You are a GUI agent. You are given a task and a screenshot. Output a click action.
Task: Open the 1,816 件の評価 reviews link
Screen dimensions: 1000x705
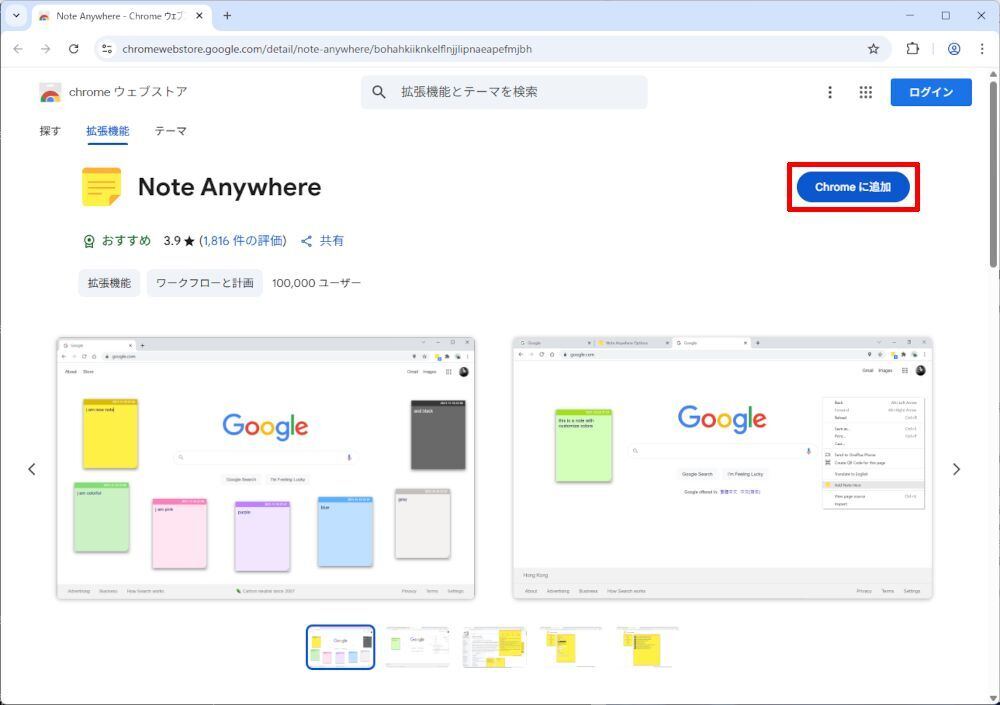[243, 241]
